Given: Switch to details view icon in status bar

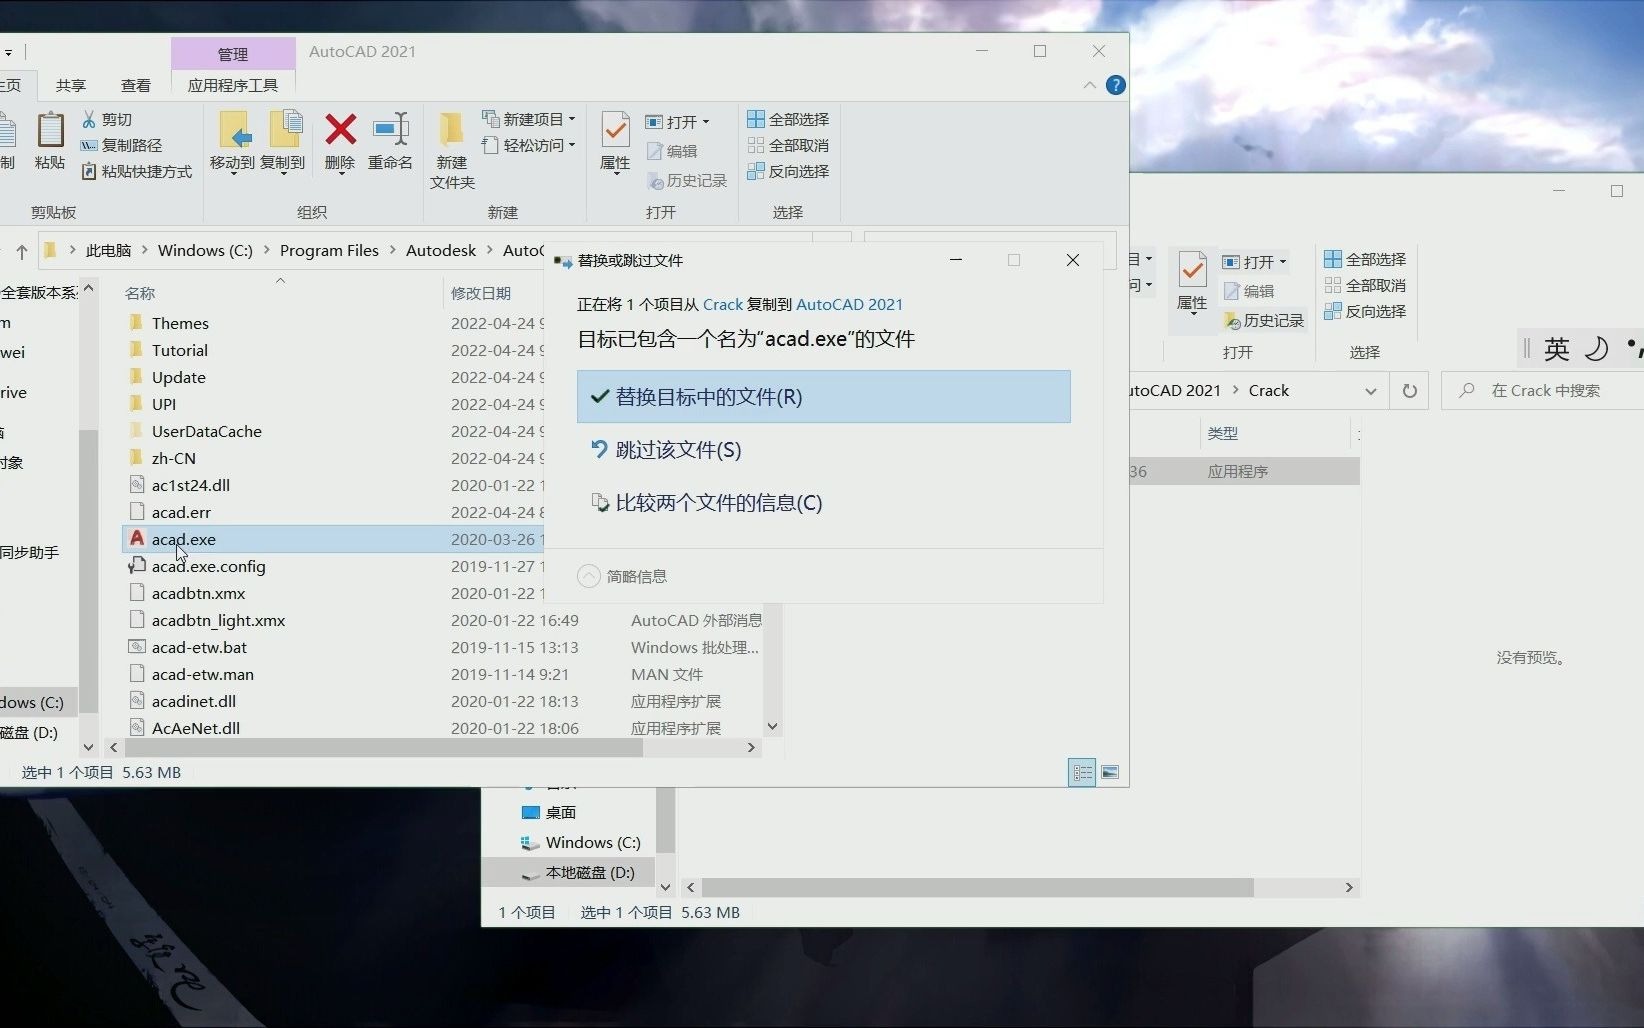Looking at the screenshot, I should point(1082,772).
